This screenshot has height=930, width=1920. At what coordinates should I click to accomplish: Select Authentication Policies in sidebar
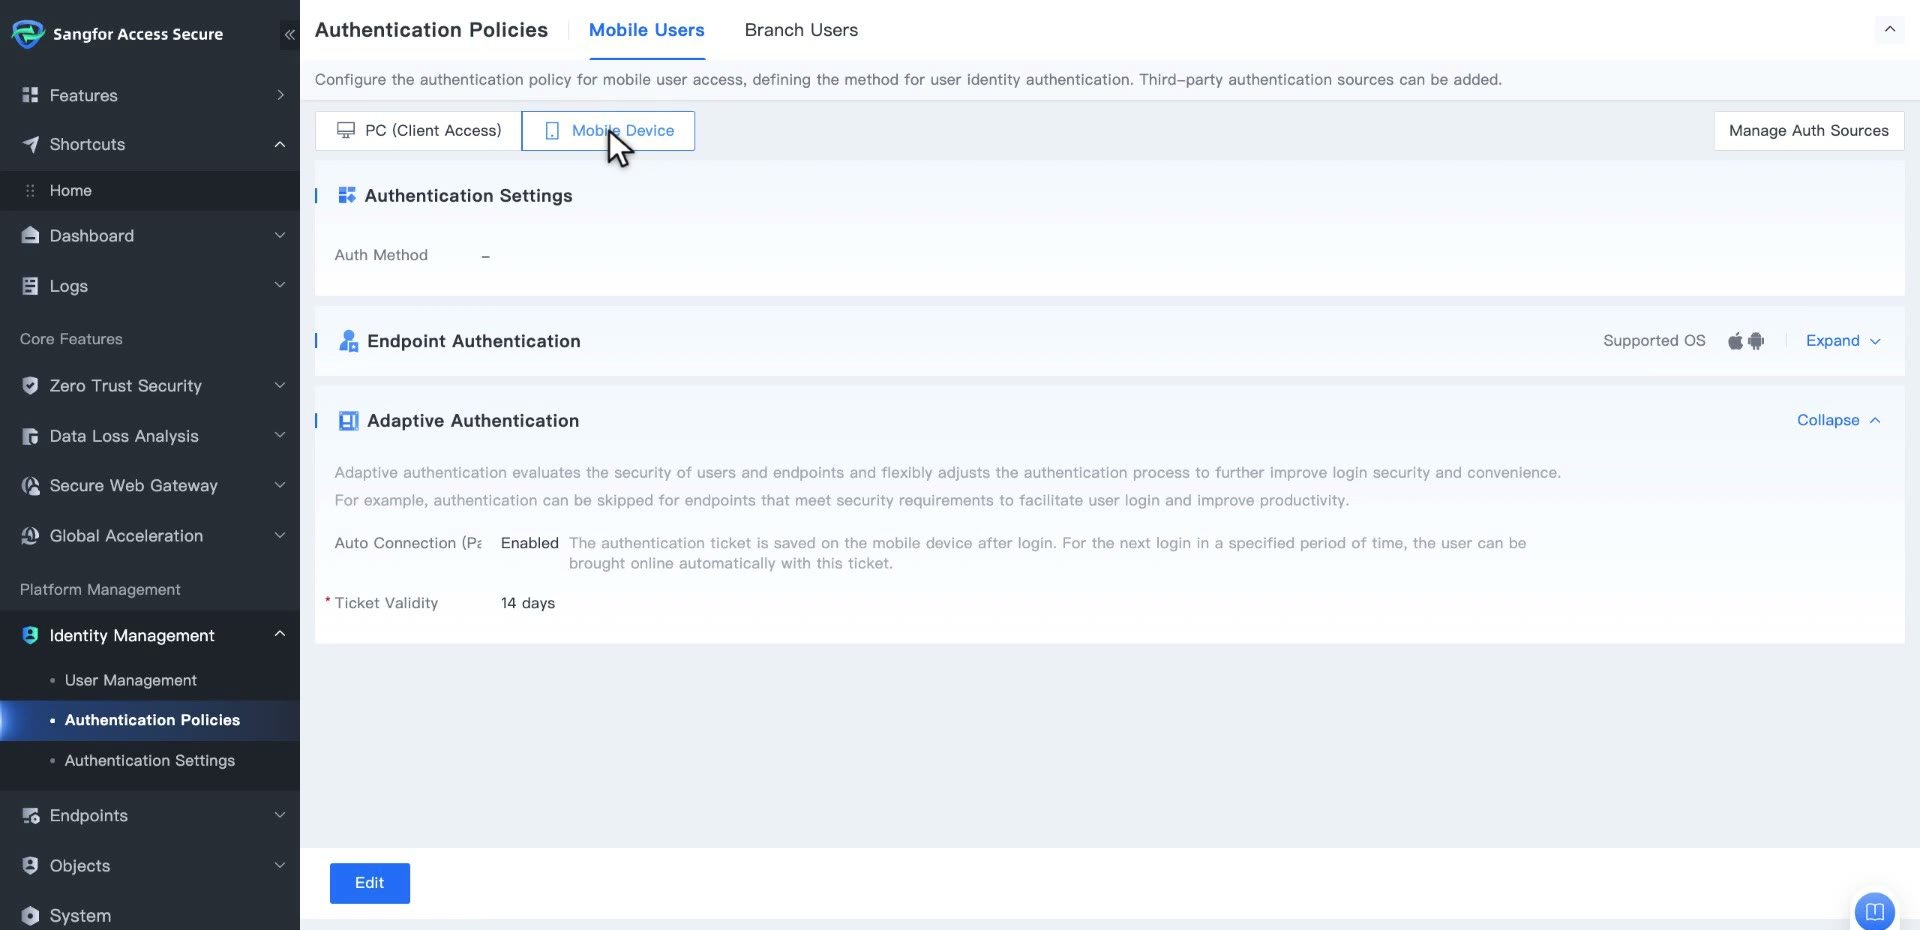152,720
